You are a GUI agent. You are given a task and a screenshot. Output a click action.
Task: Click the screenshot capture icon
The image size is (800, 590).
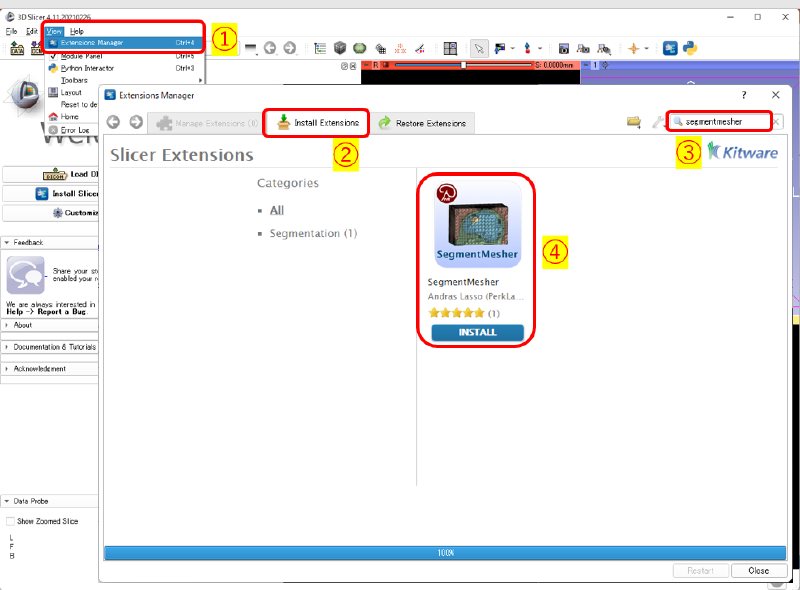click(x=563, y=48)
